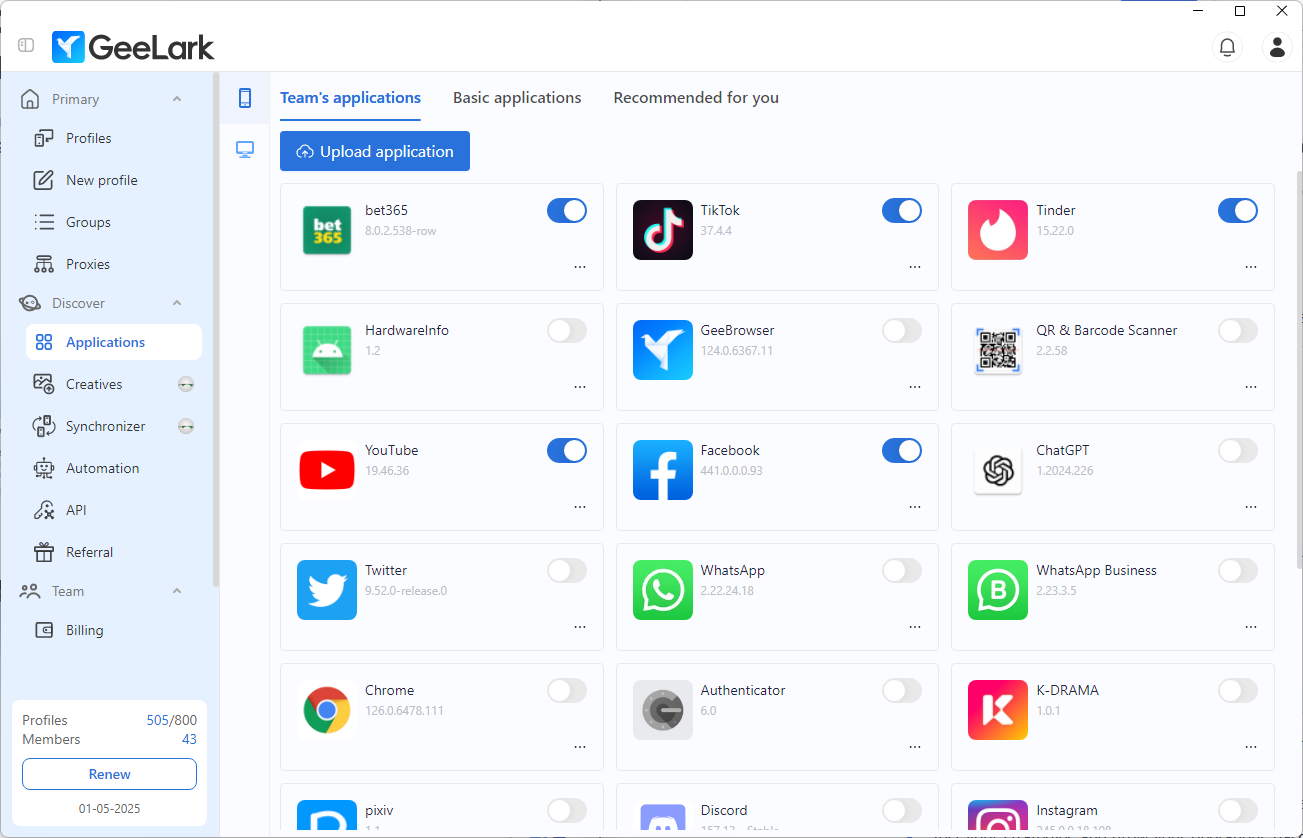Image resolution: width=1303 pixels, height=838 pixels.
Task: Open more options for ChatGPT
Action: [x=1251, y=507]
